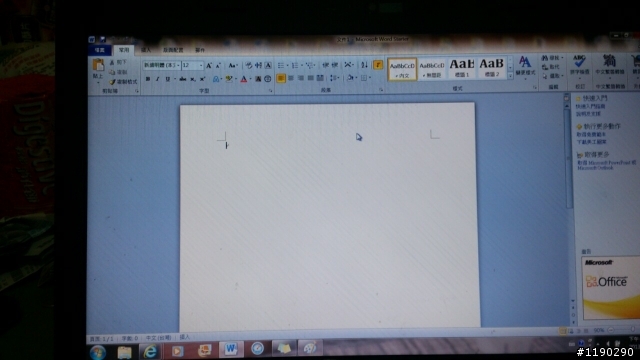Apply the No Spacing (無間距) style

click(x=432, y=69)
